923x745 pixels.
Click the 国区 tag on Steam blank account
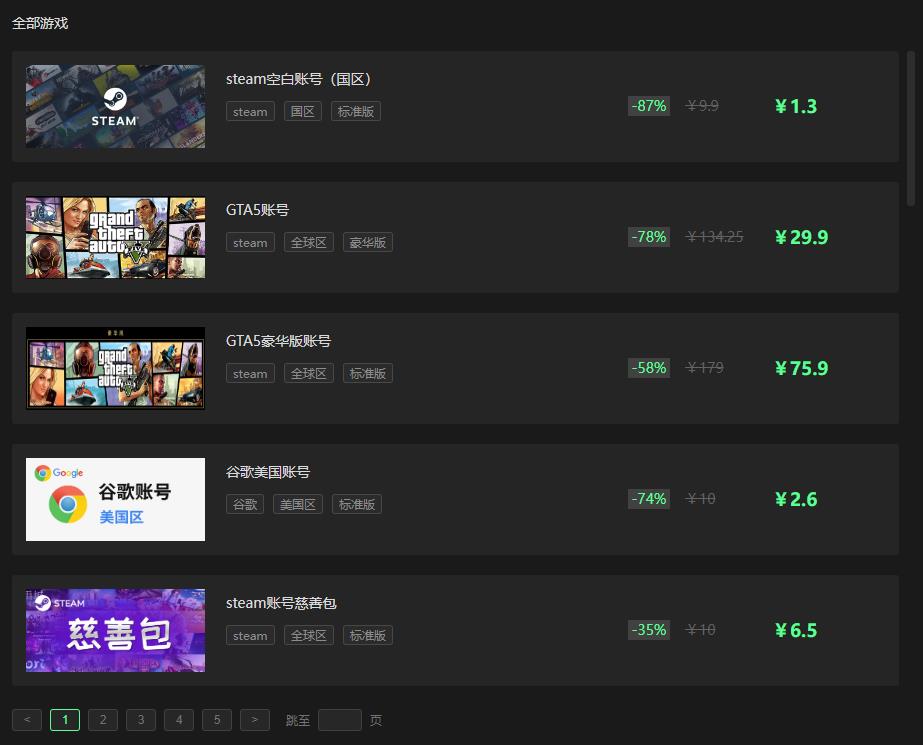tap(303, 111)
